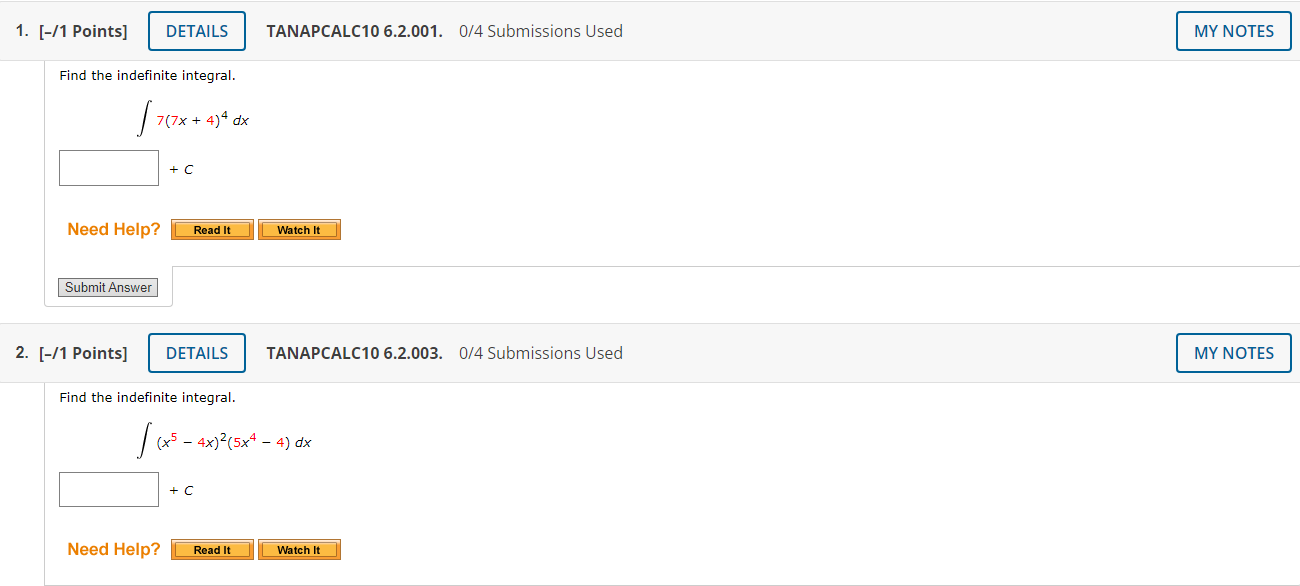Click the 0/4 Submissions Used text for problem 2
The height and width of the screenshot is (586, 1300).
point(541,353)
